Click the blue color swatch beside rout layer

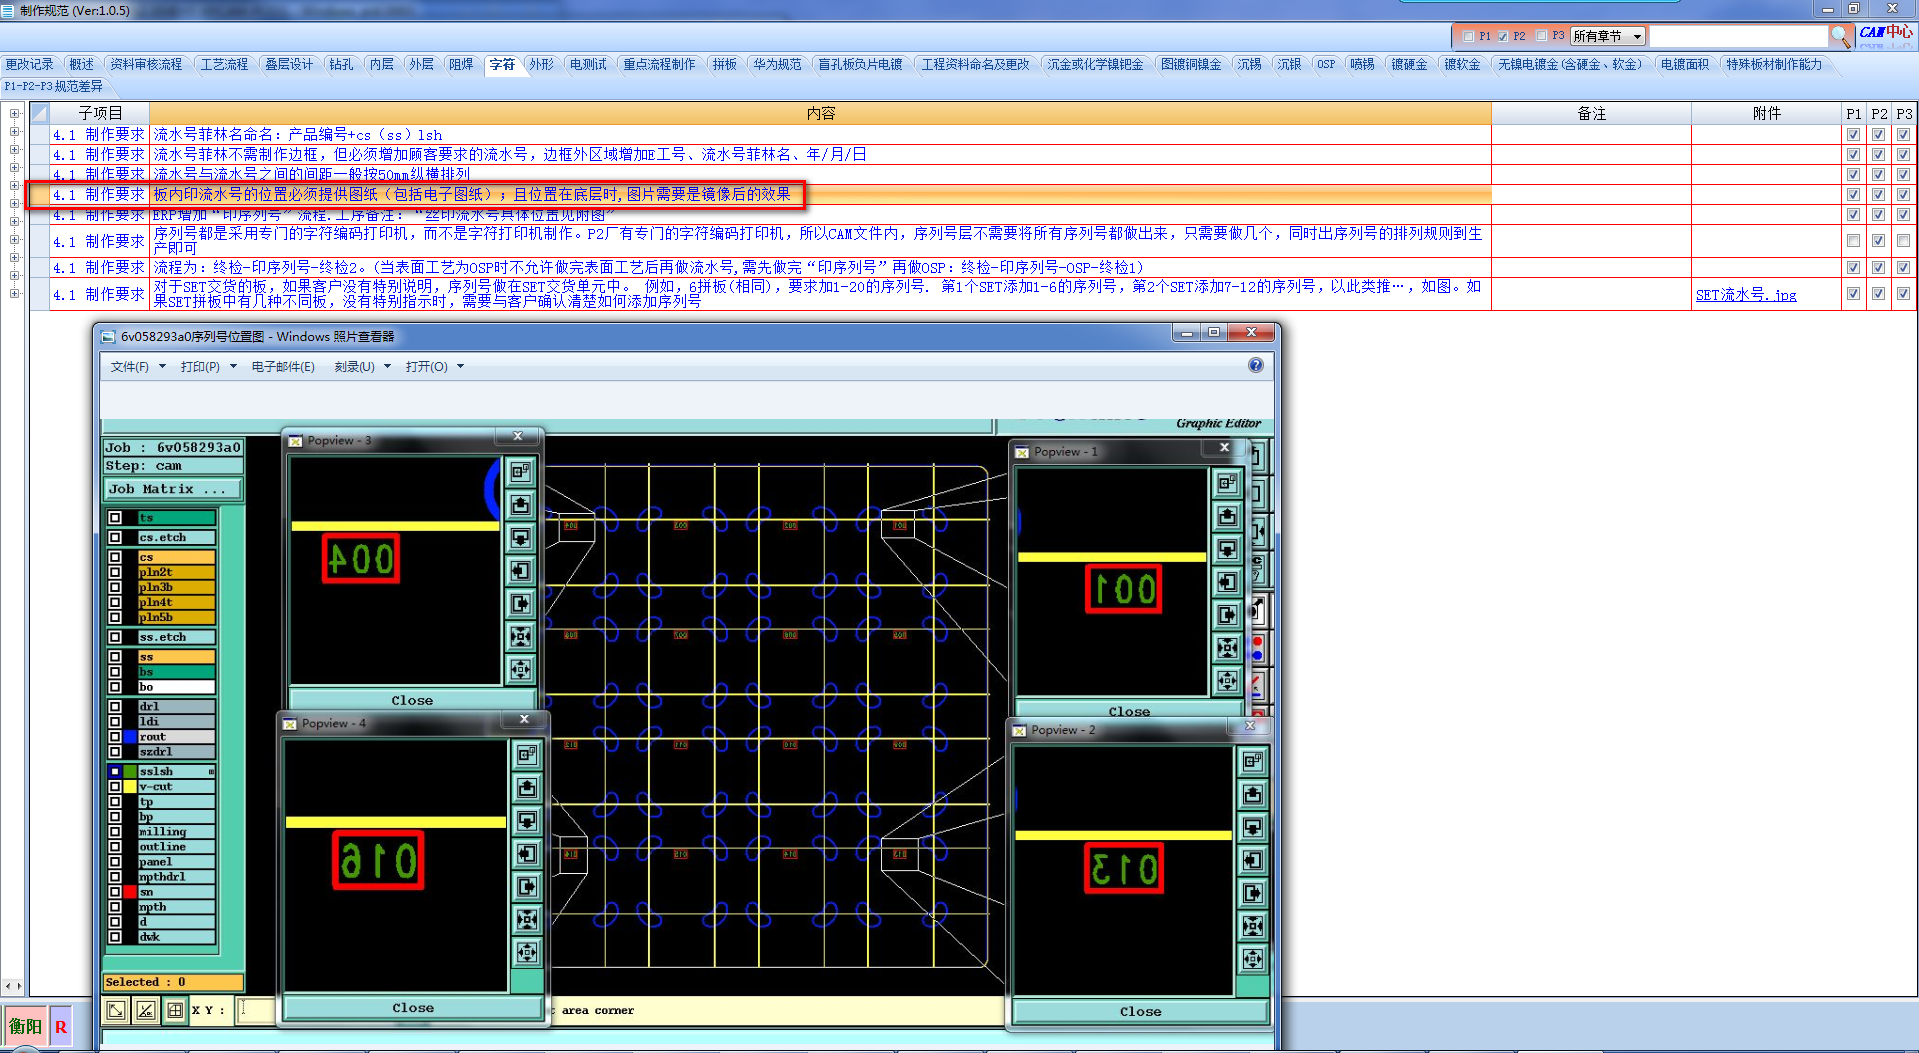(129, 737)
